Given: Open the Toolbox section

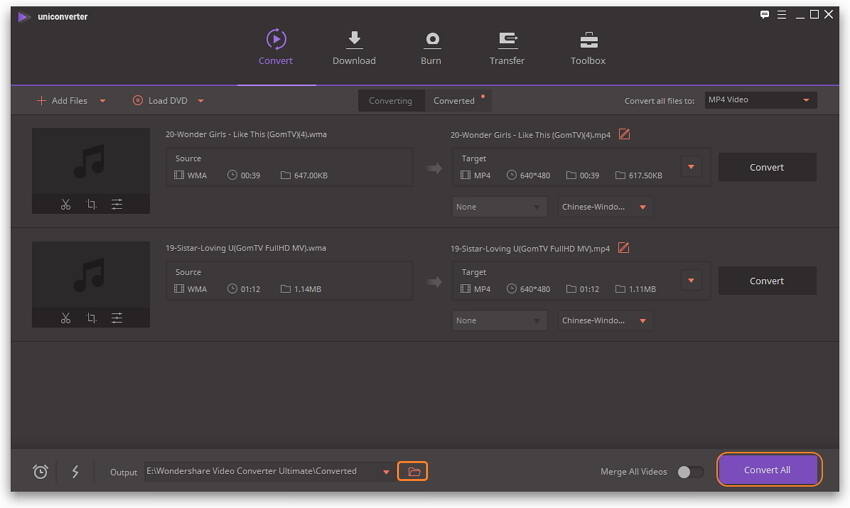Looking at the screenshot, I should coord(588,47).
